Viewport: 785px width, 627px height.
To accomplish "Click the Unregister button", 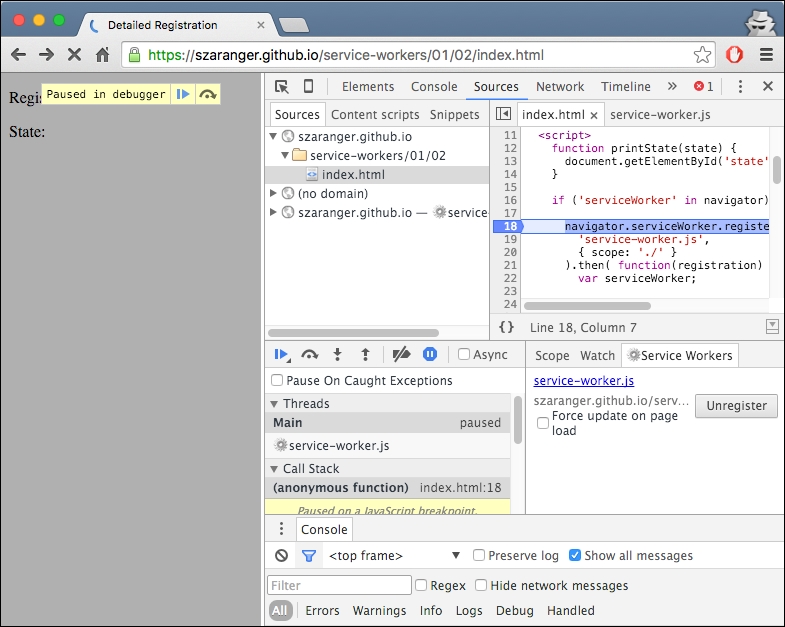I will coord(736,406).
